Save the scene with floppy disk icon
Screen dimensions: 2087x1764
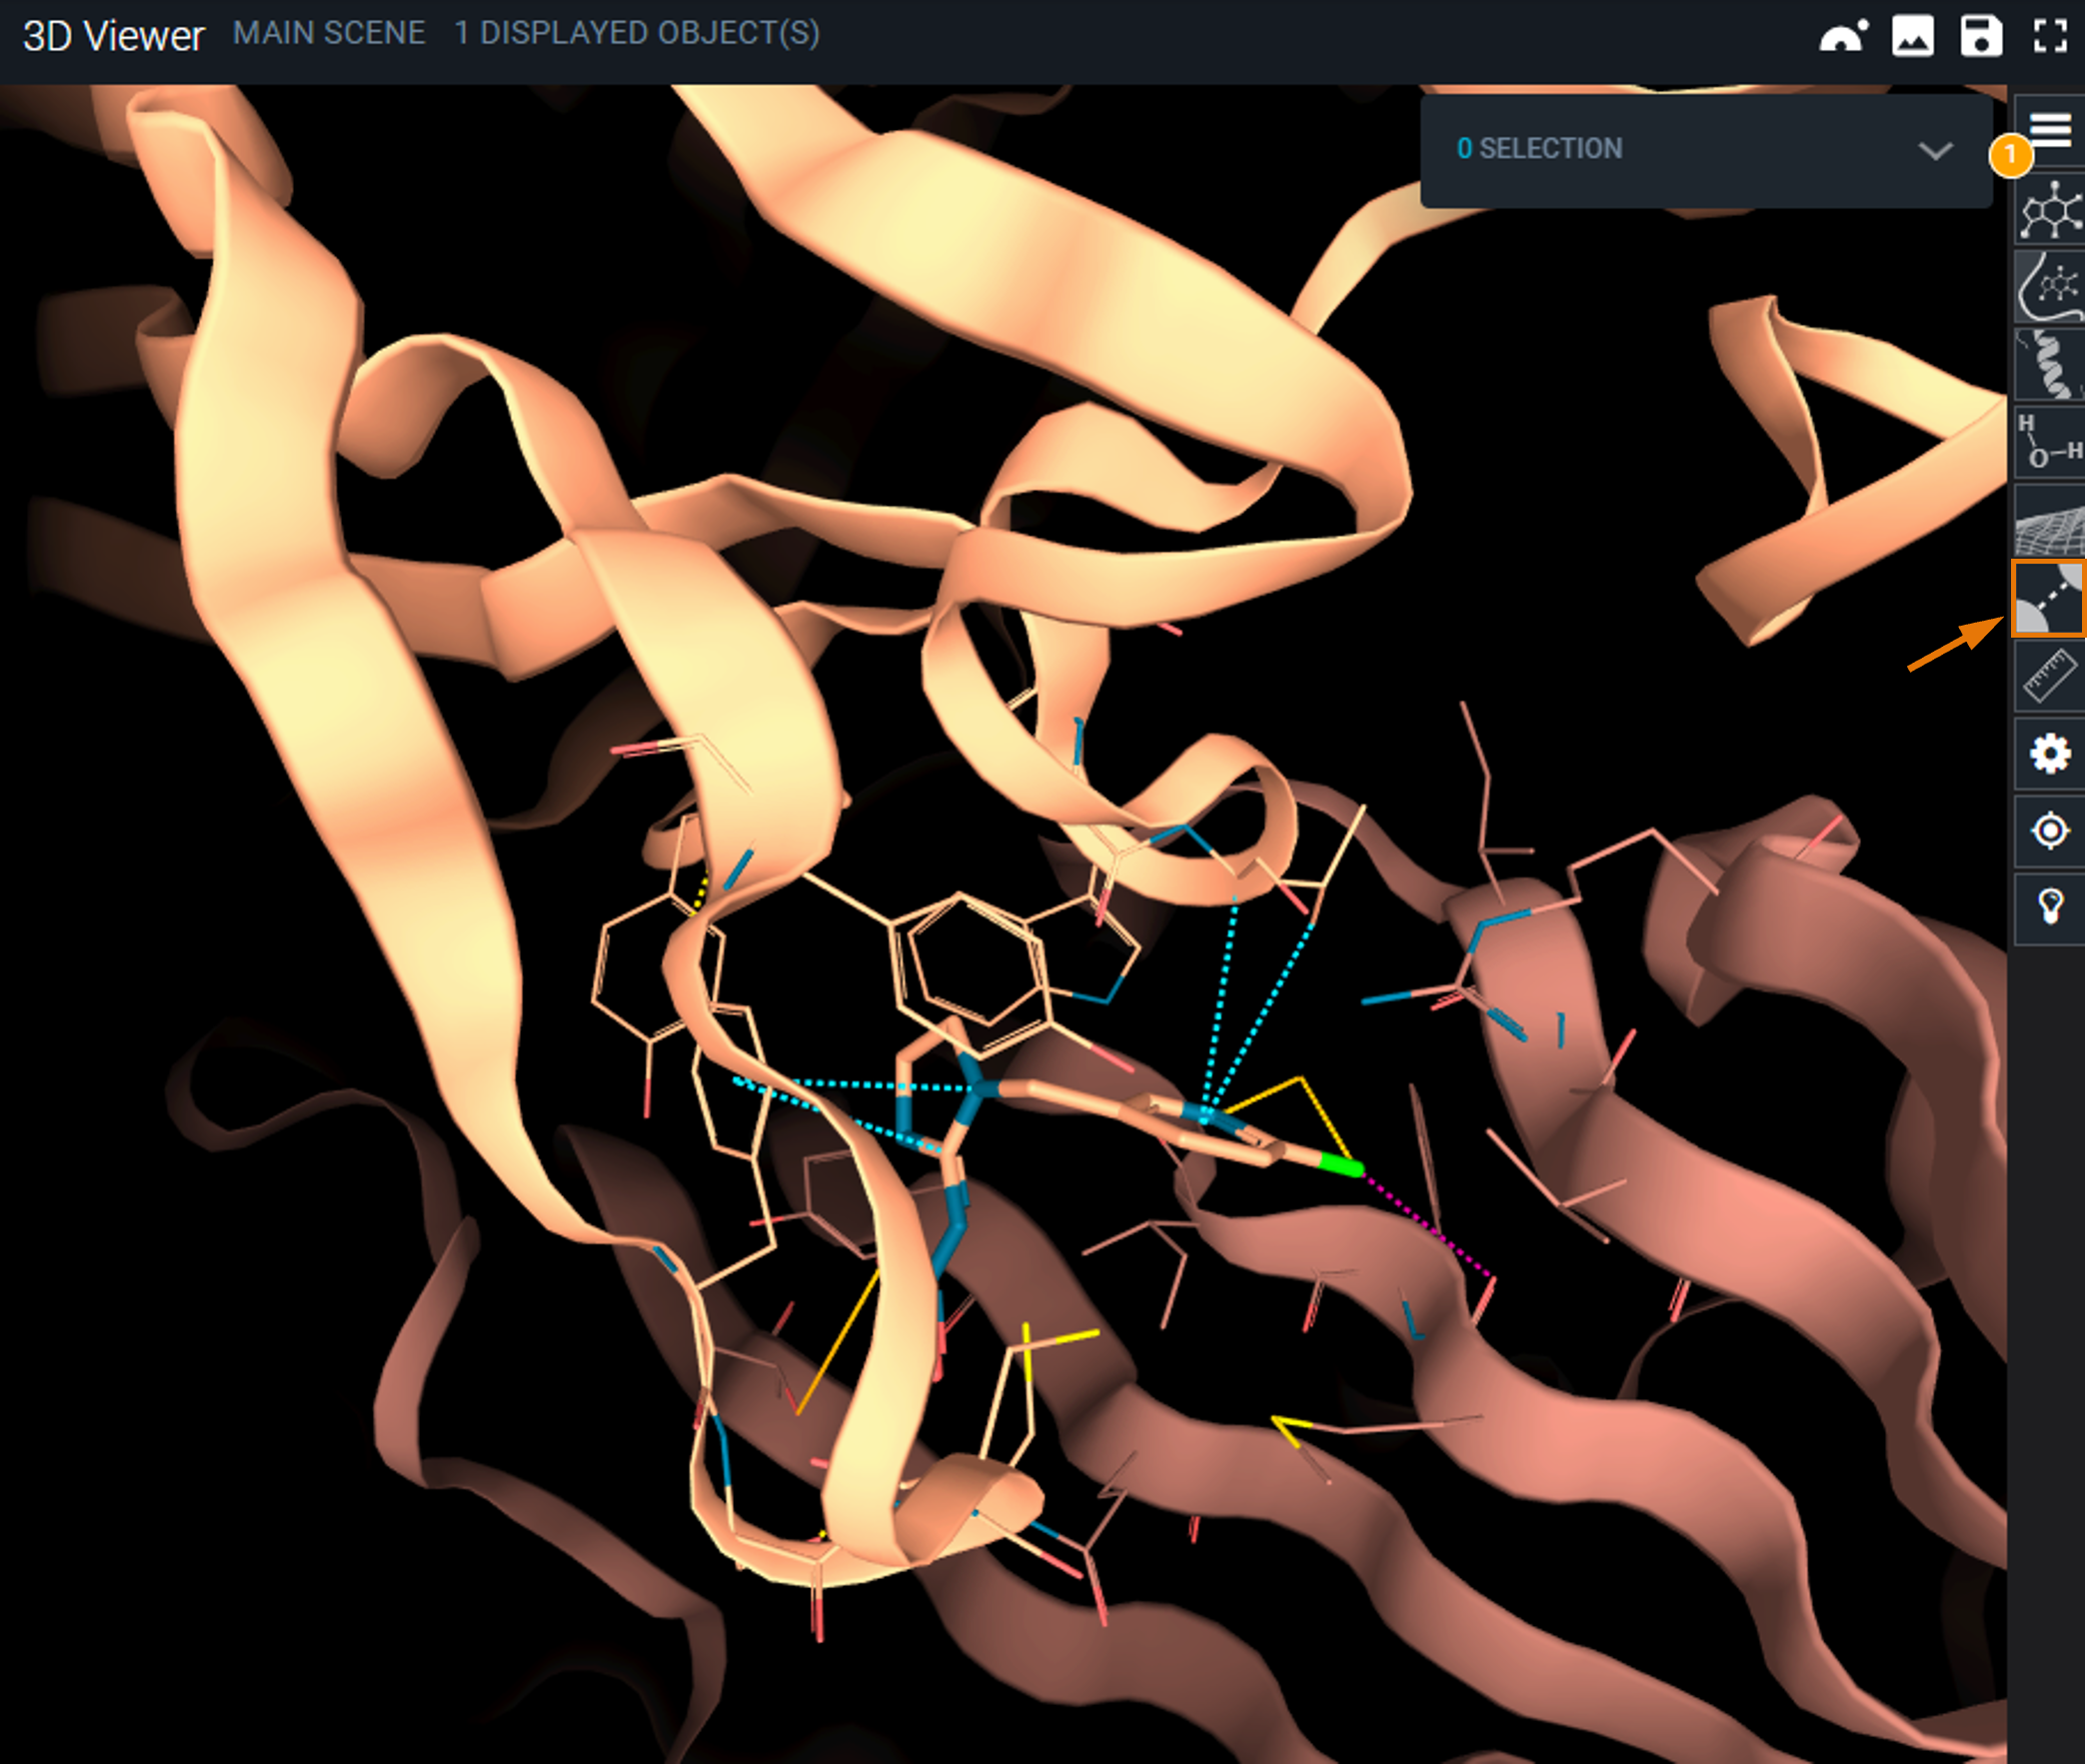(1981, 37)
